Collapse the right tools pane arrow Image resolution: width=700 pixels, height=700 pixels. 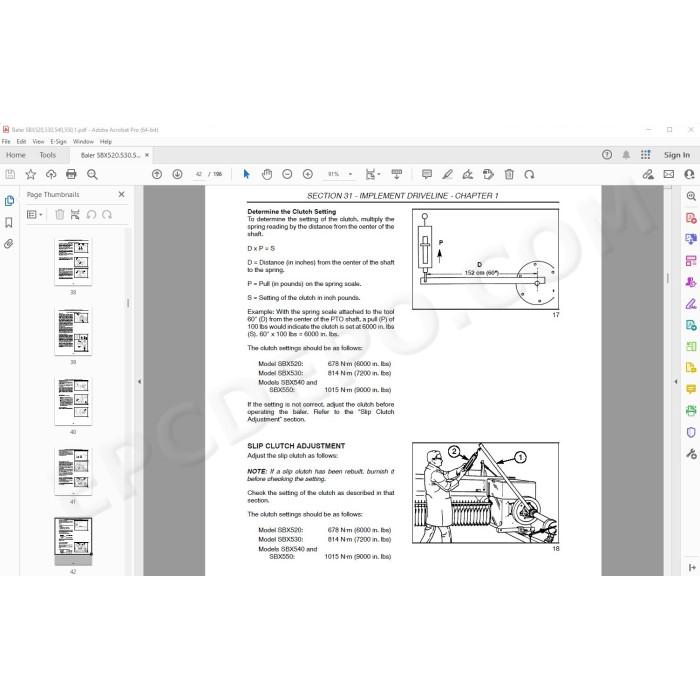point(676,382)
